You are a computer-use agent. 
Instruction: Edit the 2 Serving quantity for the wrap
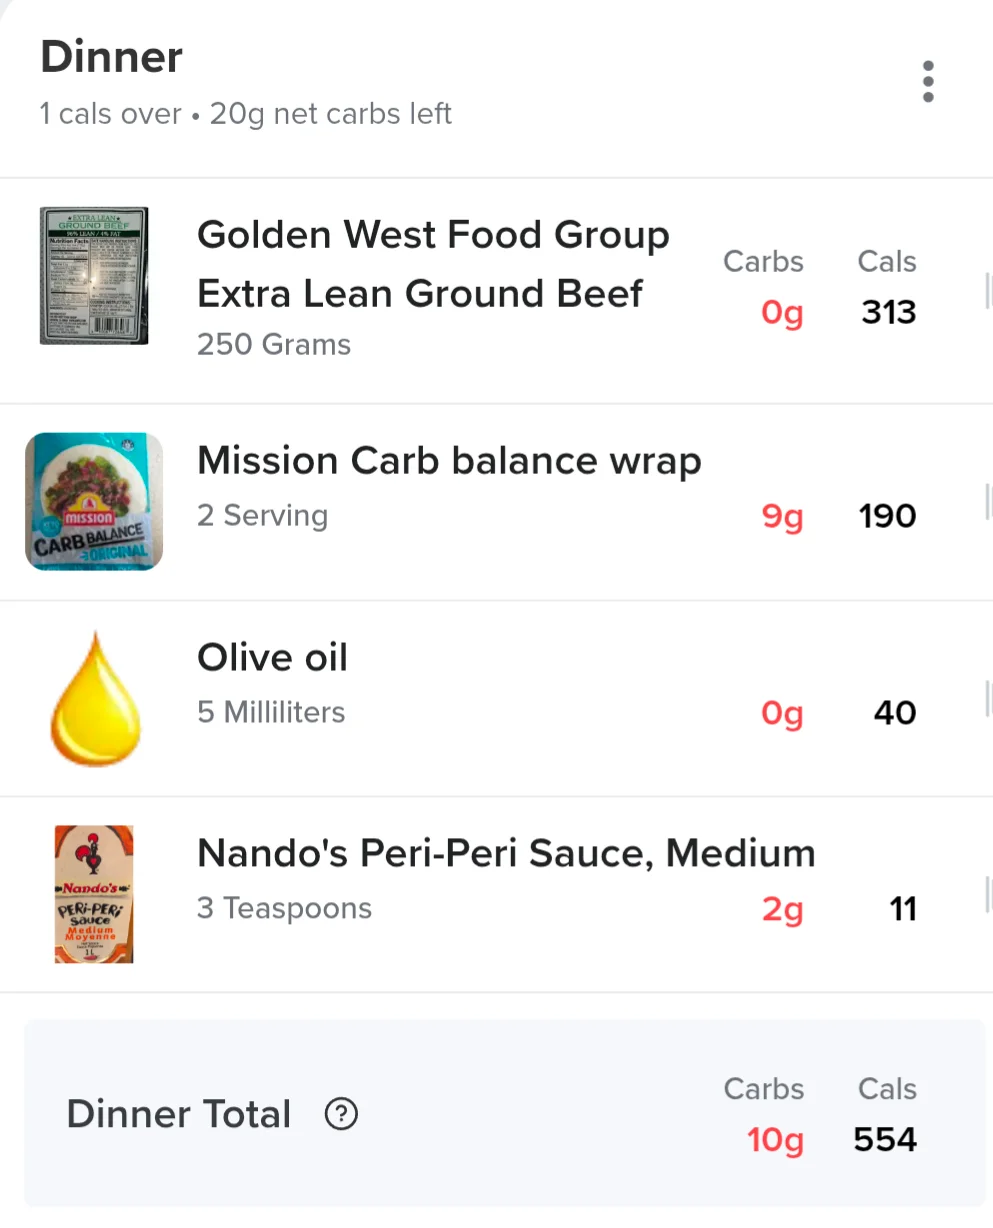pos(262,515)
